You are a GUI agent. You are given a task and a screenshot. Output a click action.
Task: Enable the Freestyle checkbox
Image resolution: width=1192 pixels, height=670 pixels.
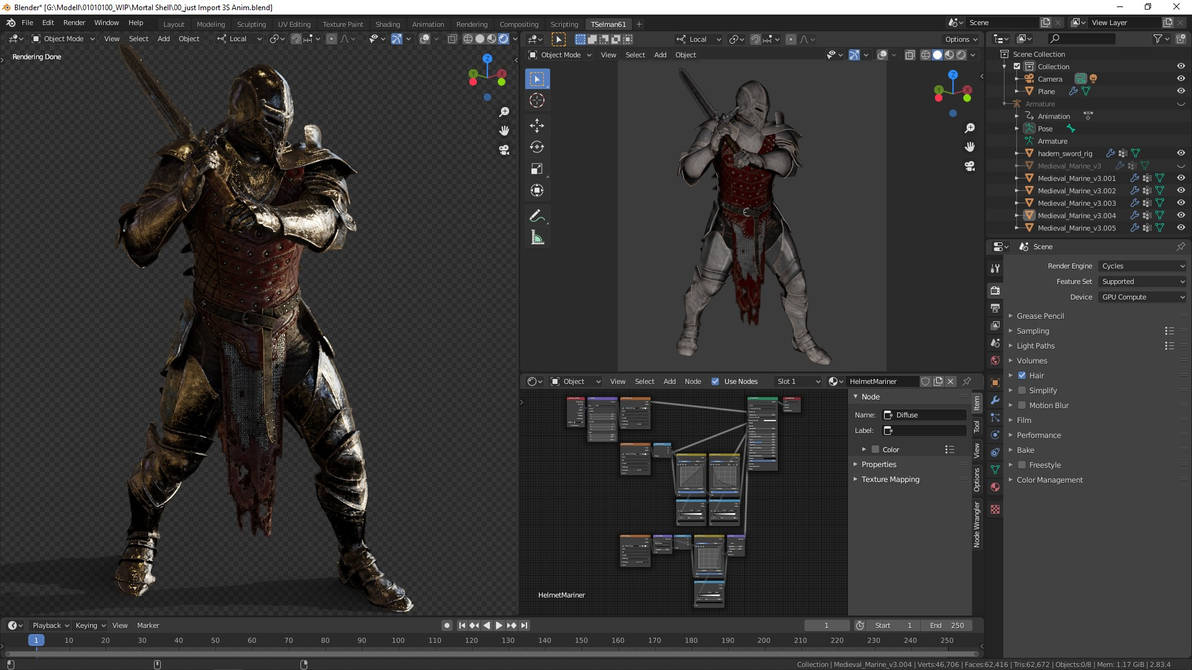[x=1022, y=465]
